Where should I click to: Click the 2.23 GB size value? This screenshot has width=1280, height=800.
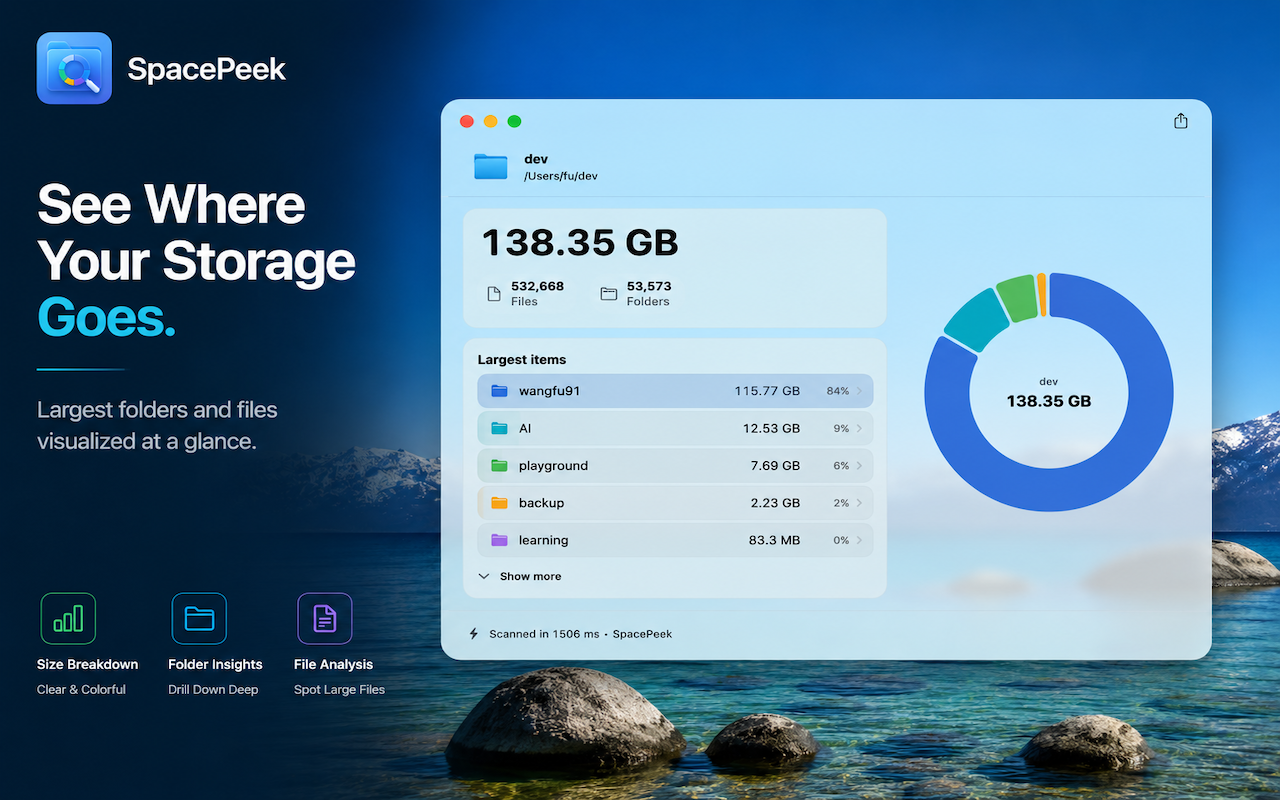pyautogui.click(x=775, y=503)
